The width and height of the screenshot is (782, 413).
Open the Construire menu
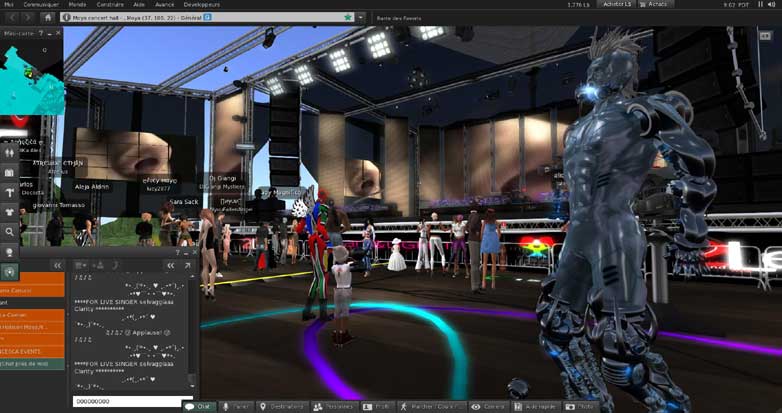coord(110,5)
